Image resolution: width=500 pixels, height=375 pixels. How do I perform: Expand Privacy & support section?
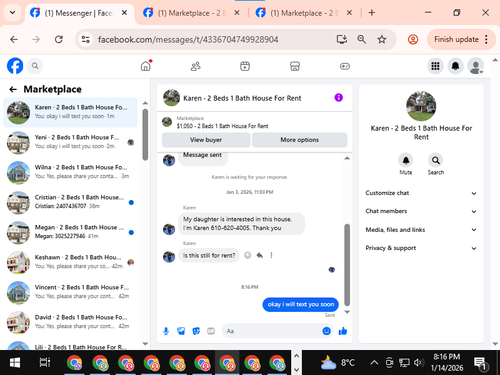point(421,248)
